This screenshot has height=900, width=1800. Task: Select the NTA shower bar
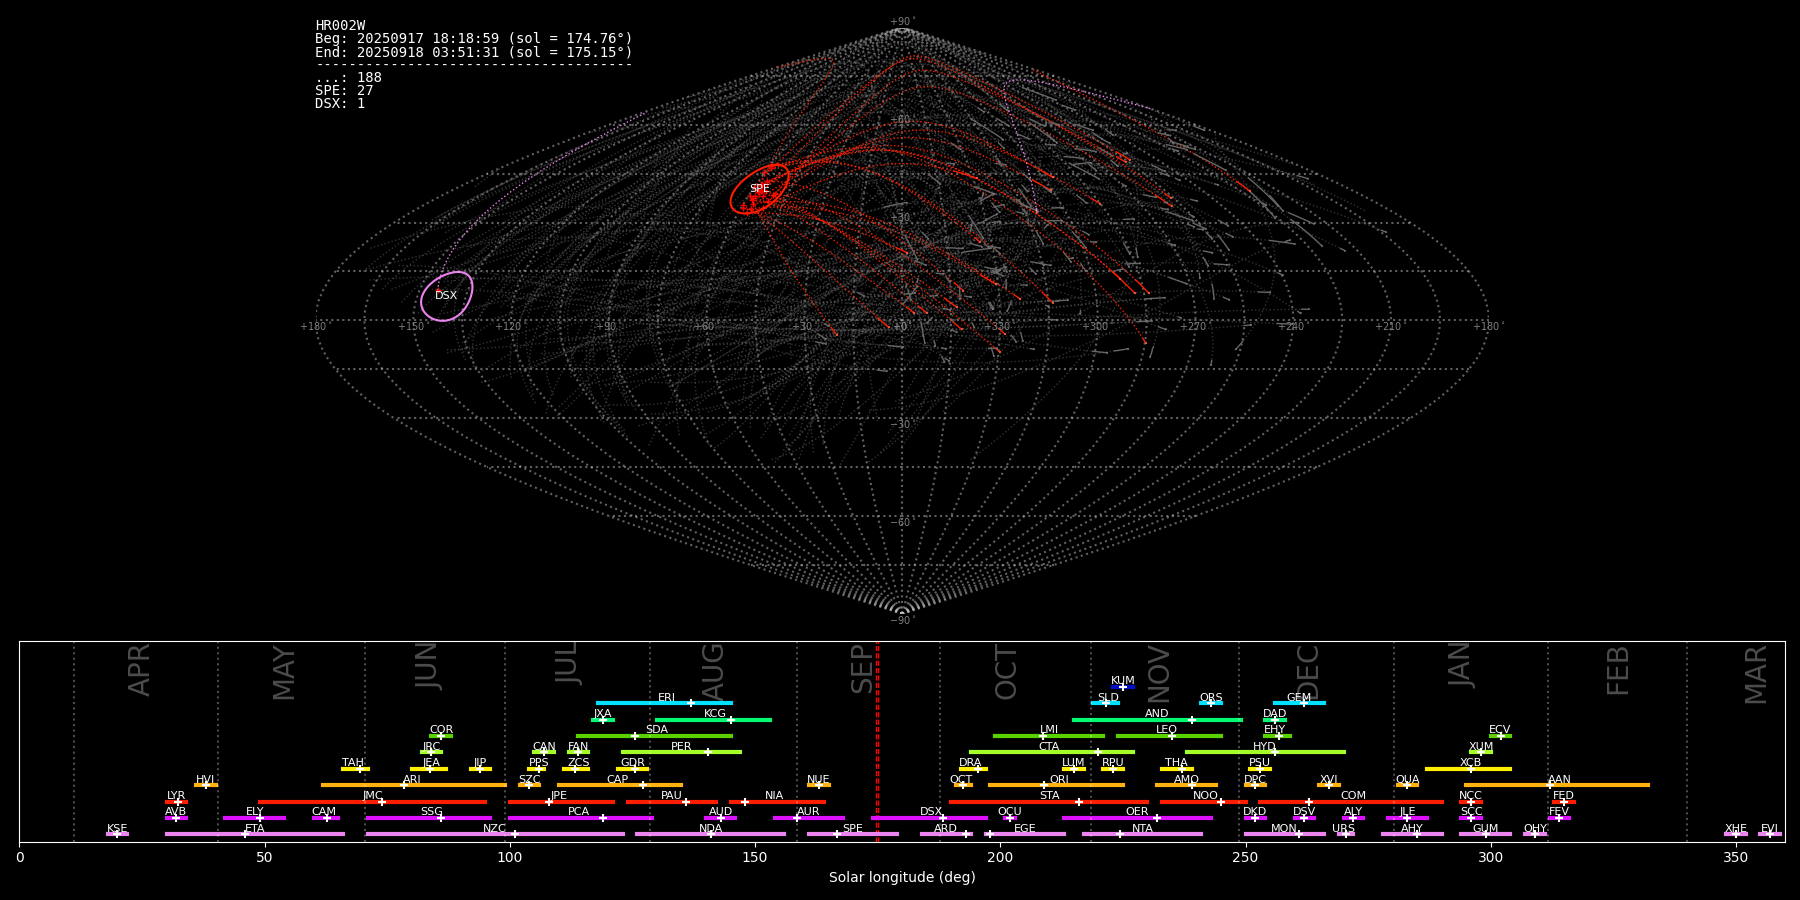point(1142,834)
